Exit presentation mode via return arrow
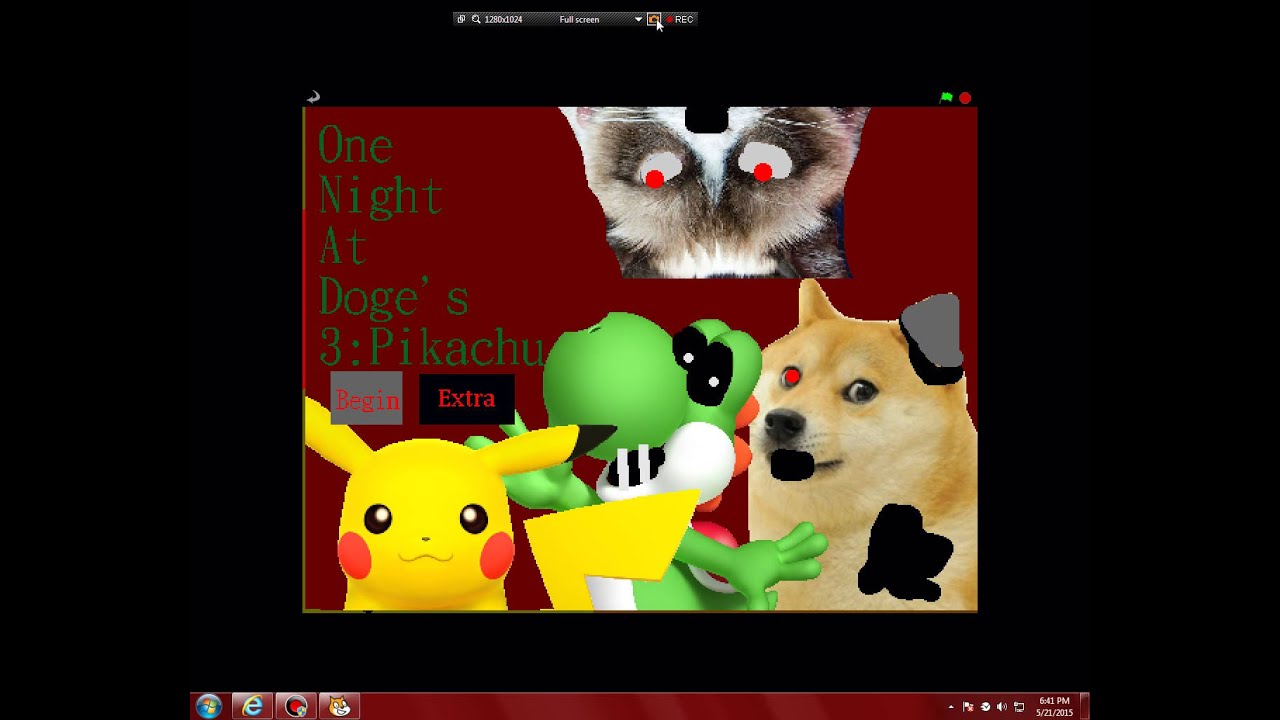The height and width of the screenshot is (720, 1280). click(313, 97)
